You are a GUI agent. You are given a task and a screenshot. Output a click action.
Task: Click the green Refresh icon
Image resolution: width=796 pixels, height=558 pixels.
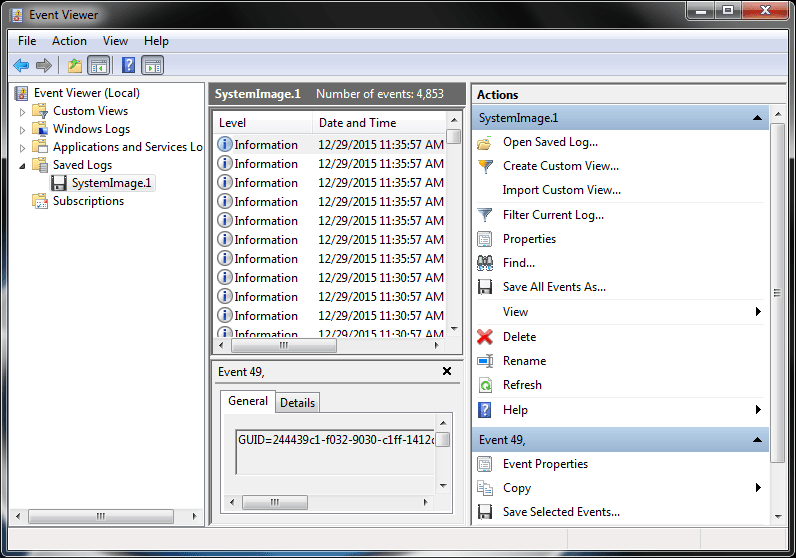(x=485, y=385)
